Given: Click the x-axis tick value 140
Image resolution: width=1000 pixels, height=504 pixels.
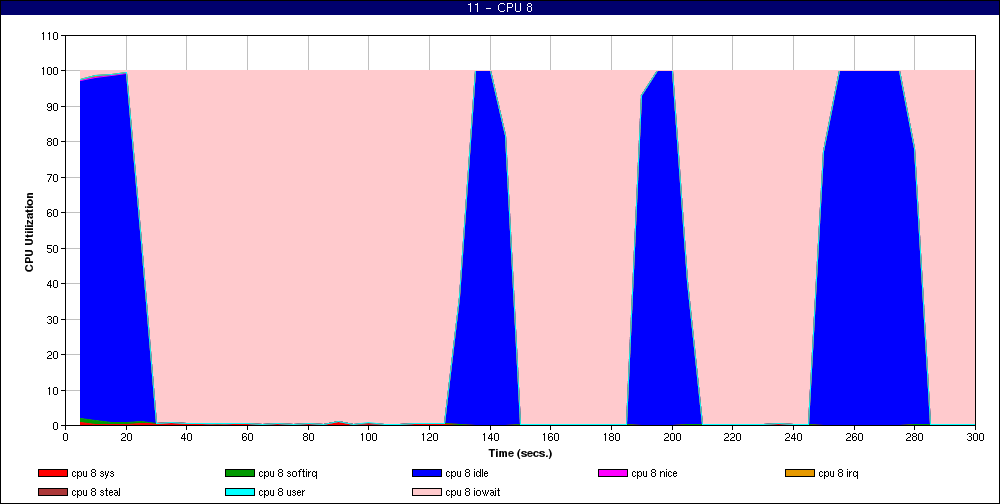Looking at the screenshot, I should click(x=490, y=437).
